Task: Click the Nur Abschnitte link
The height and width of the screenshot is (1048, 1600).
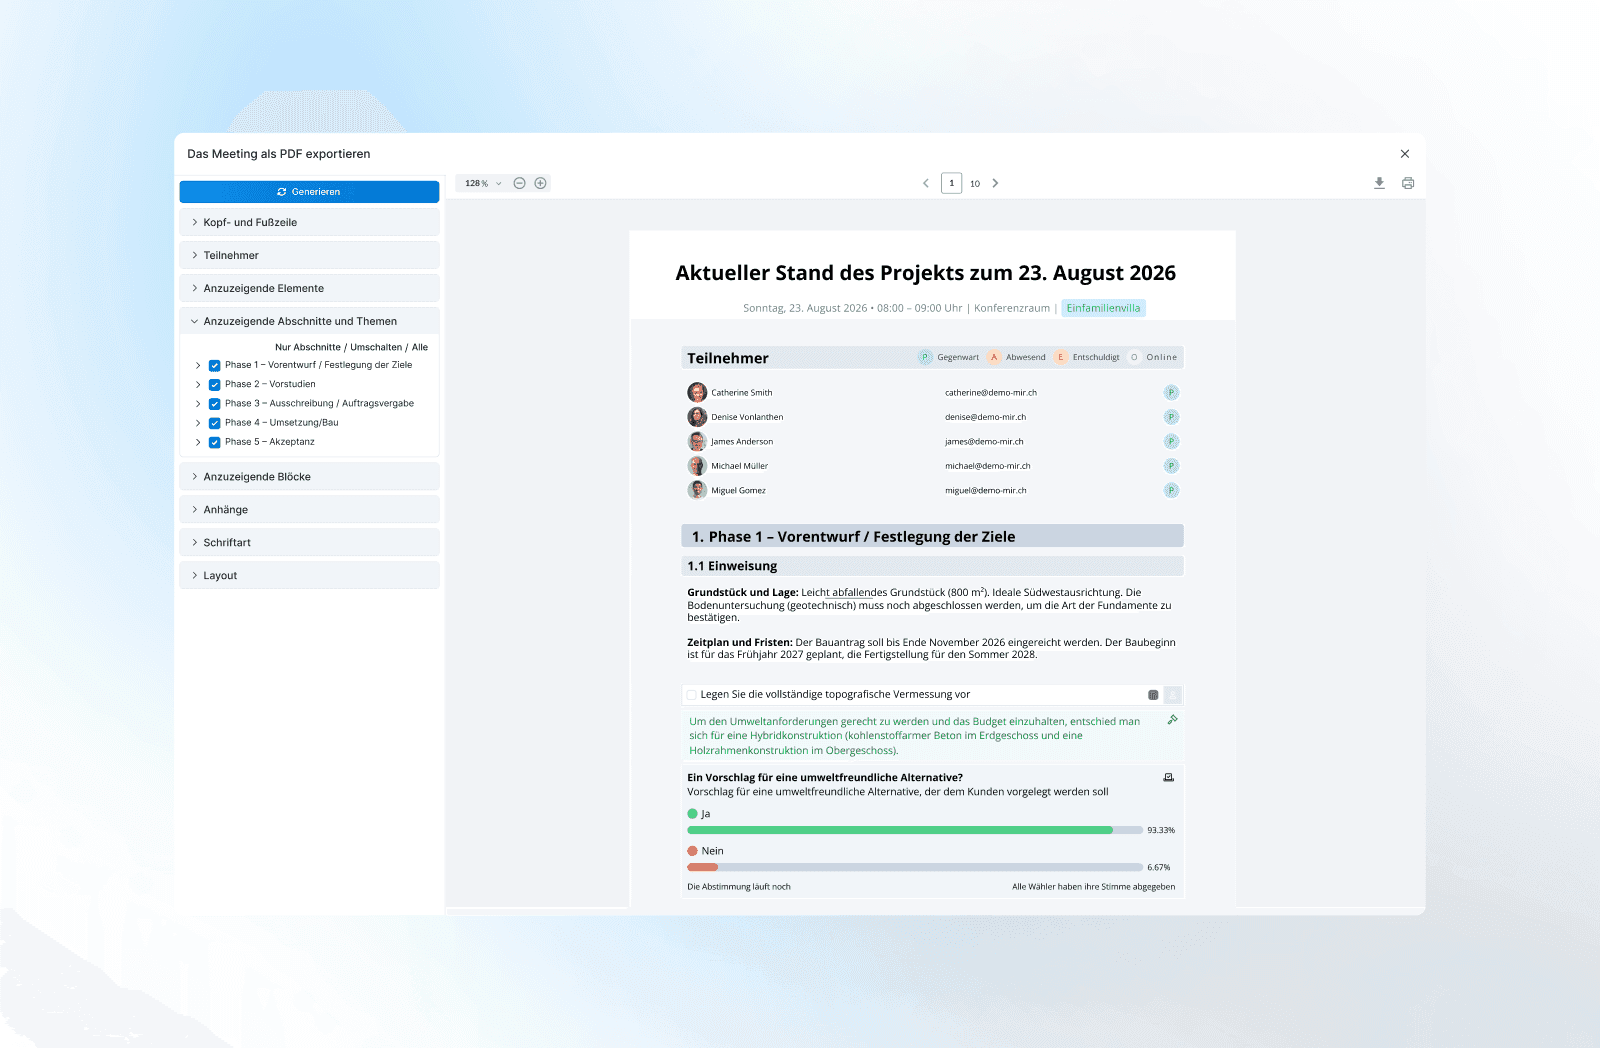Action: click(308, 347)
